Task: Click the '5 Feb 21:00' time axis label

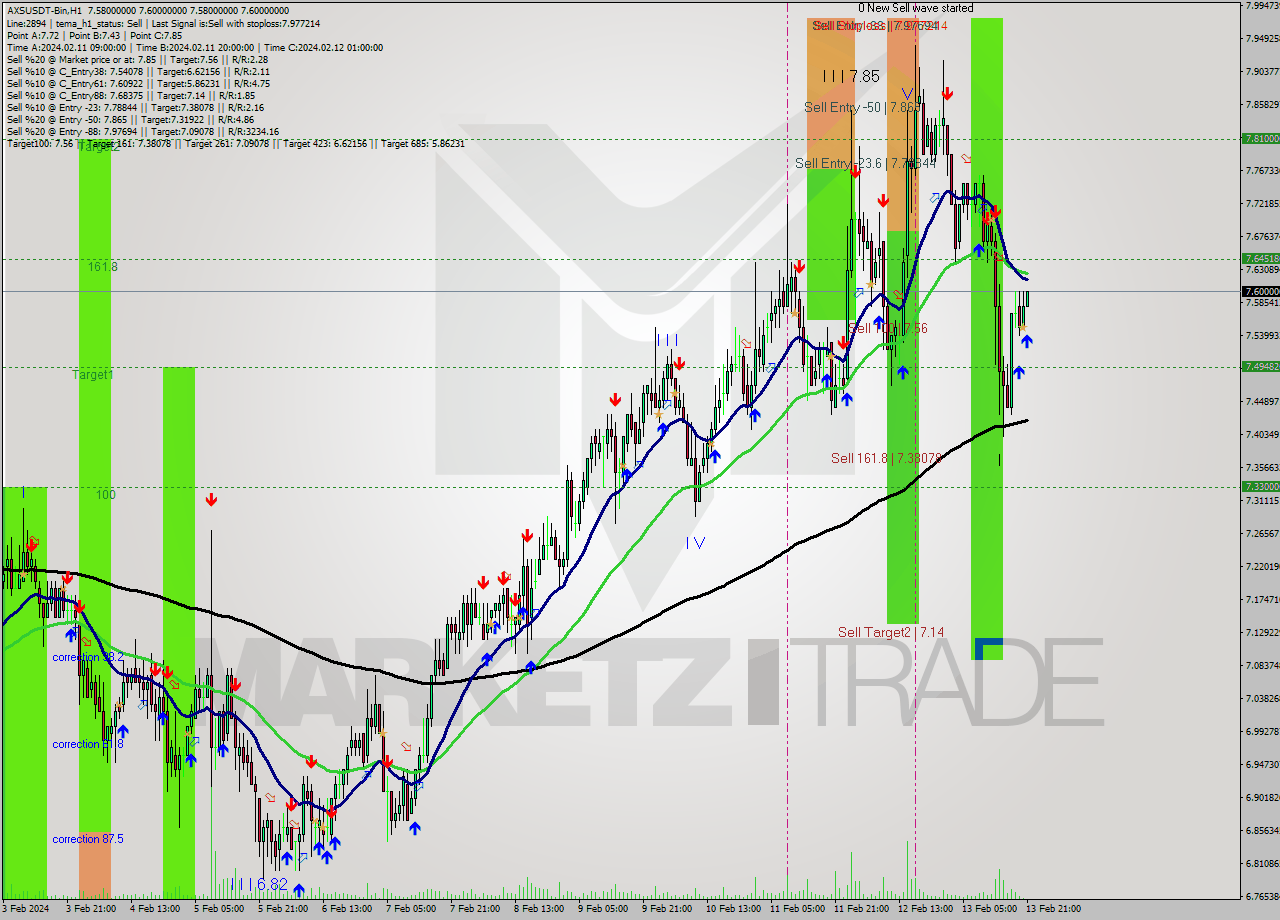Action: tap(283, 909)
